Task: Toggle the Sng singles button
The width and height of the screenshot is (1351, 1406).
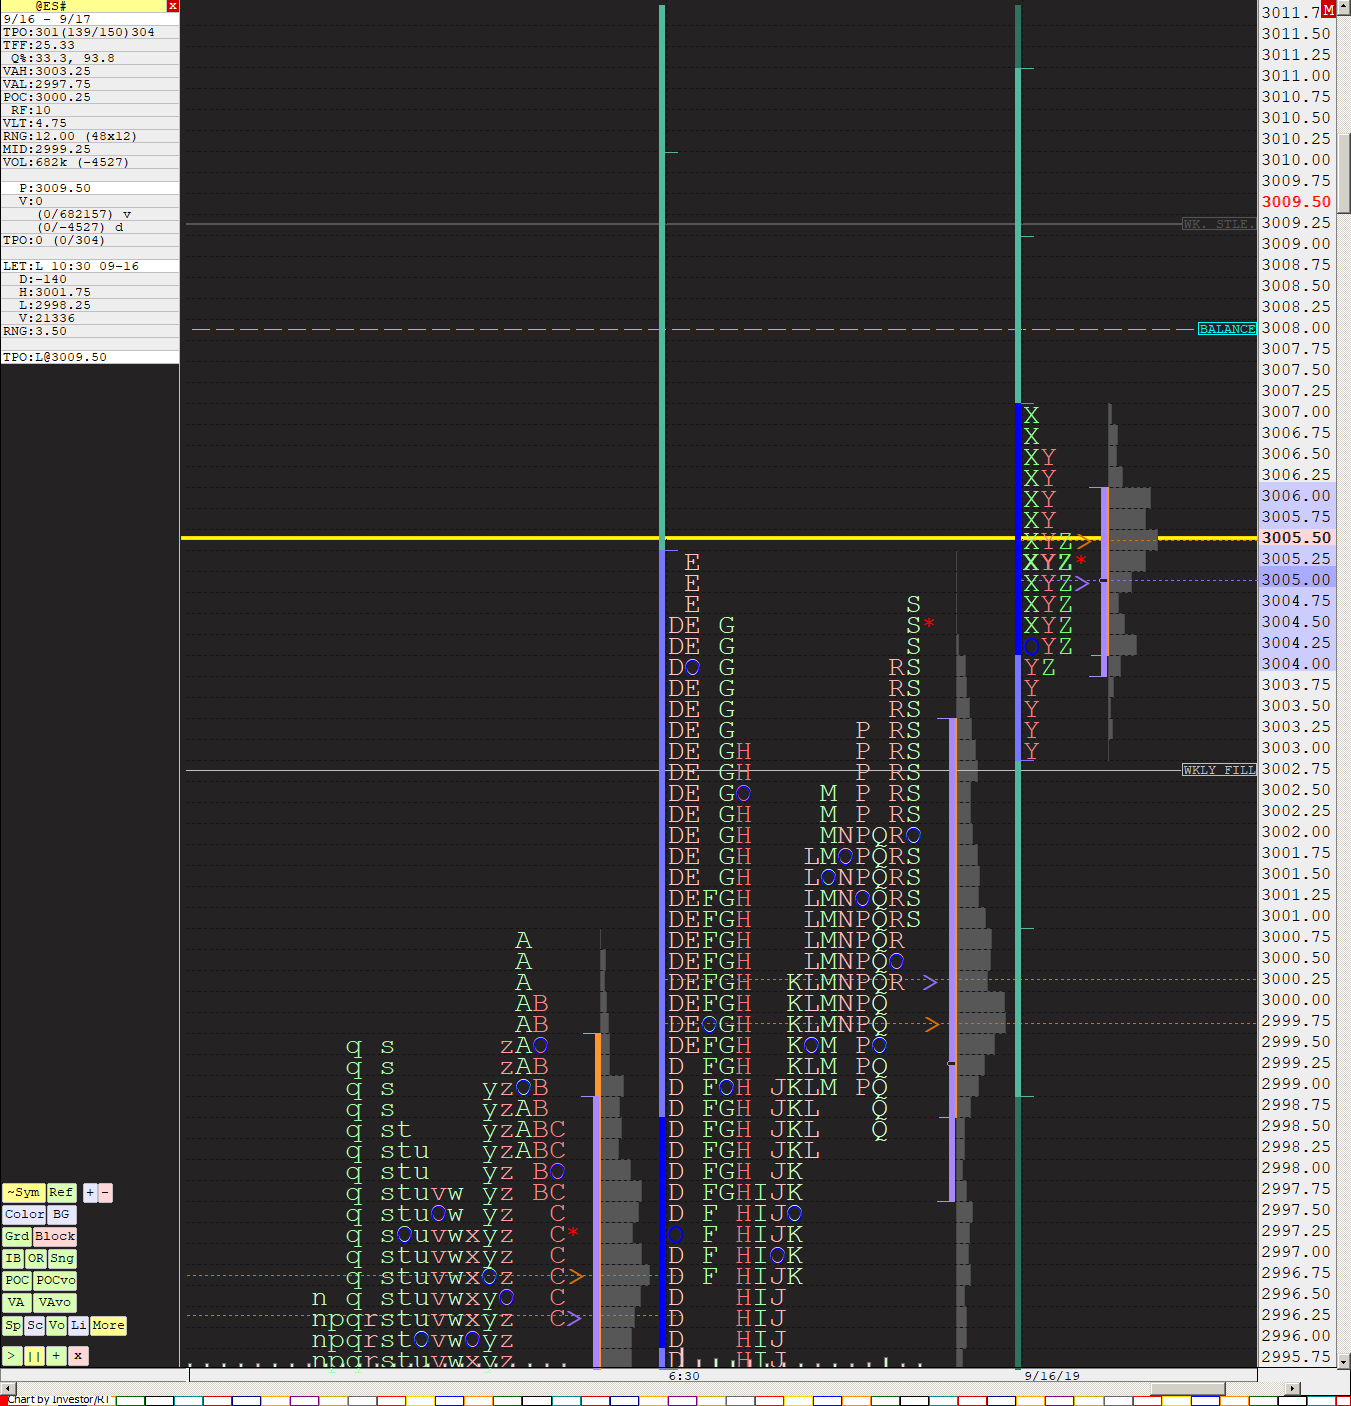Action: click(x=62, y=1258)
